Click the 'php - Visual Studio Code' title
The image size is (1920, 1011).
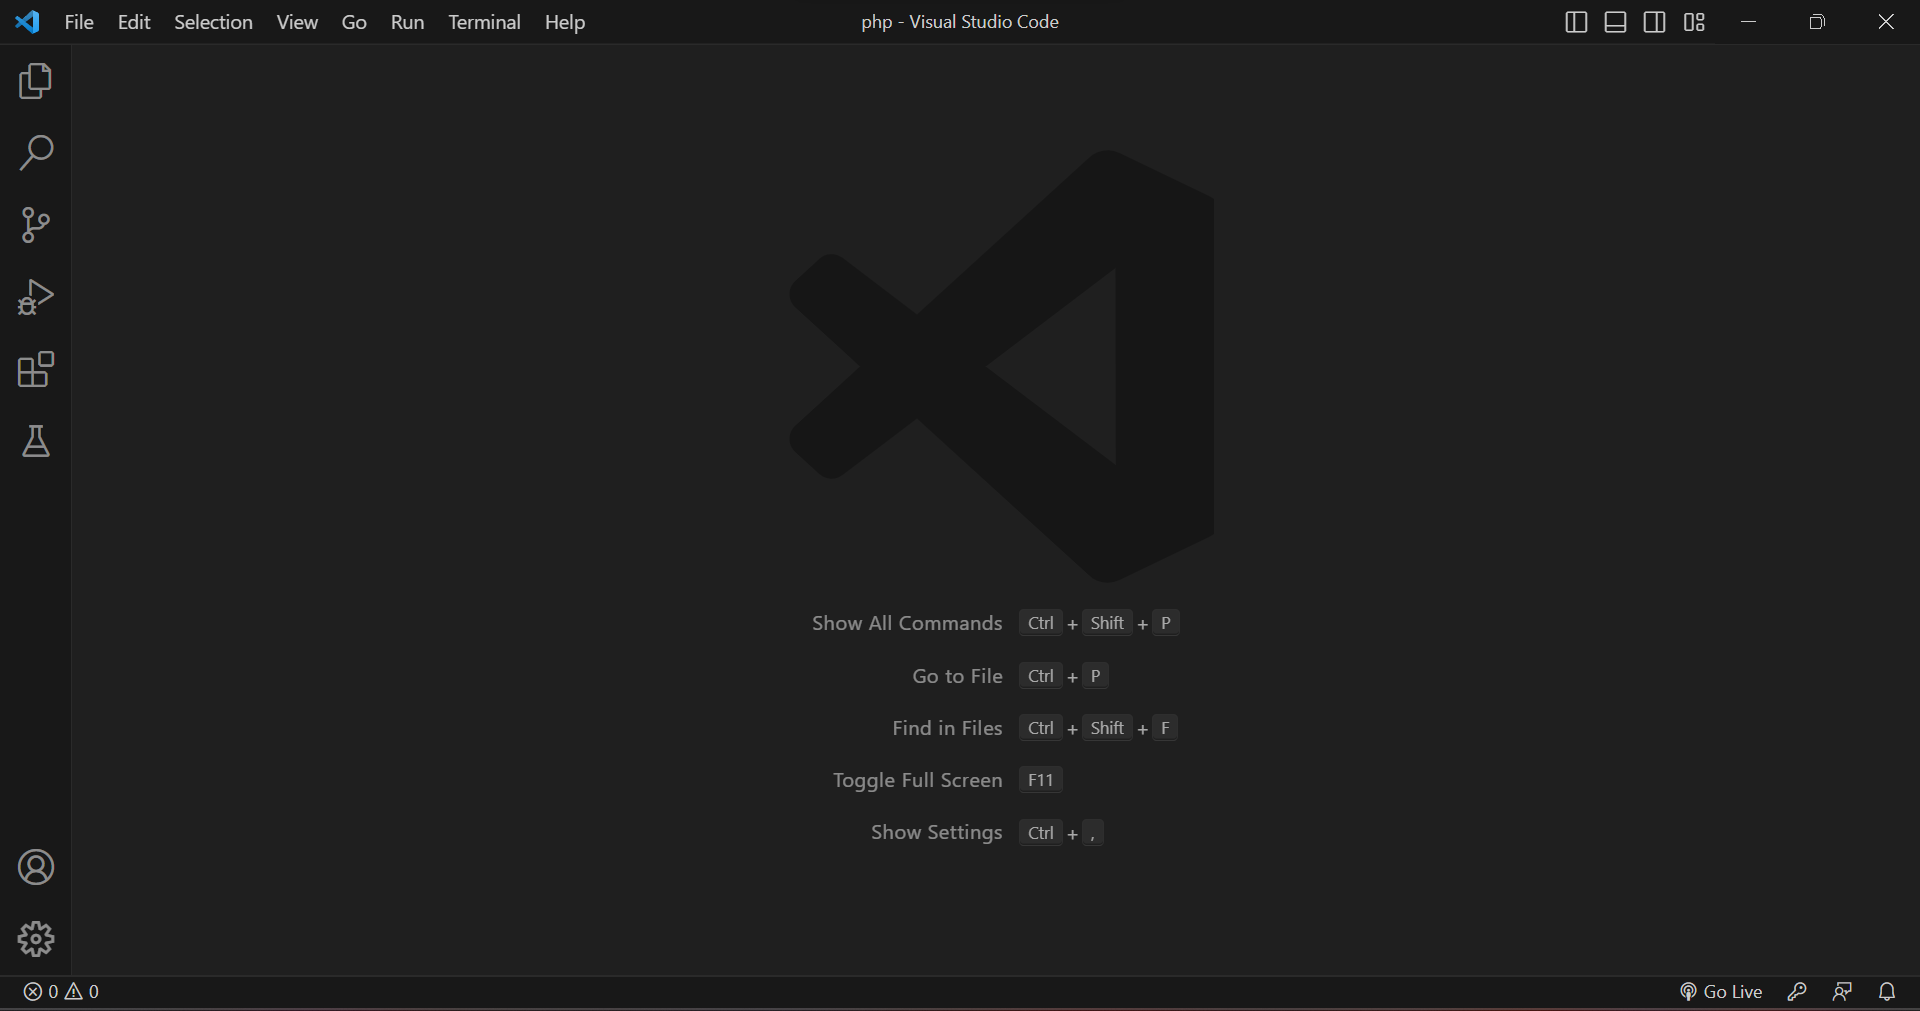[960, 22]
